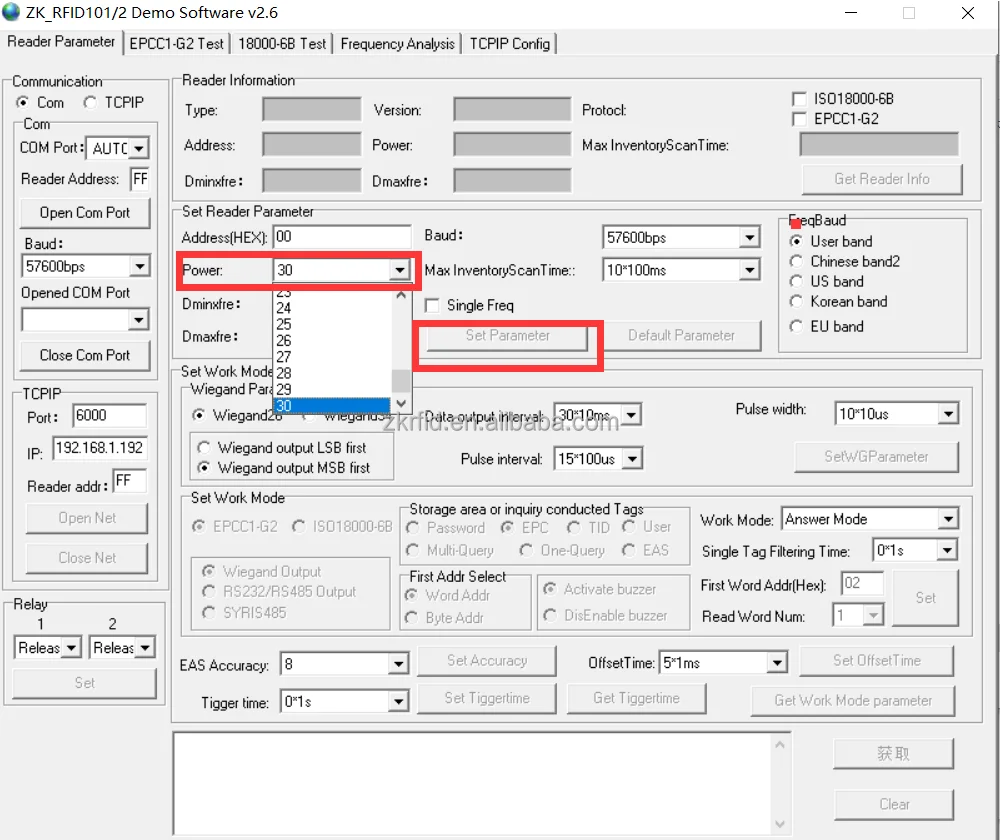Click the Default Parameter button

click(x=681, y=335)
